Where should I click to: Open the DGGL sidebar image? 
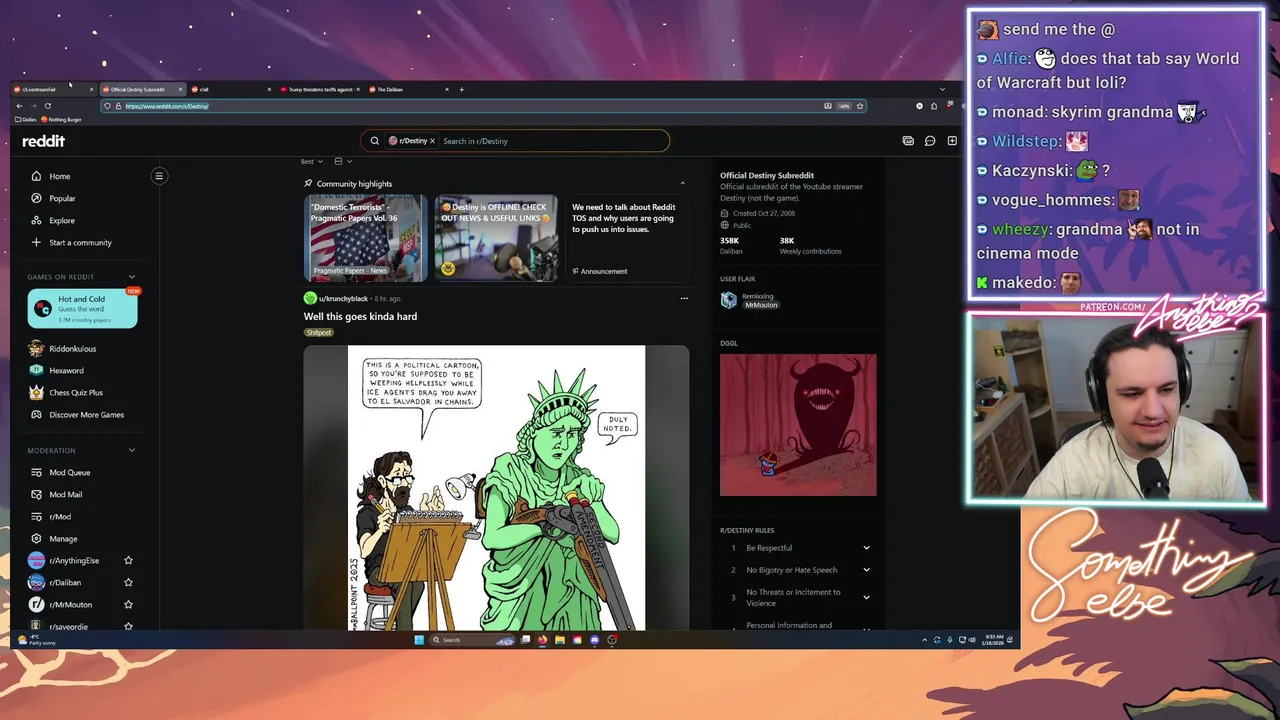(x=798, y=425)
